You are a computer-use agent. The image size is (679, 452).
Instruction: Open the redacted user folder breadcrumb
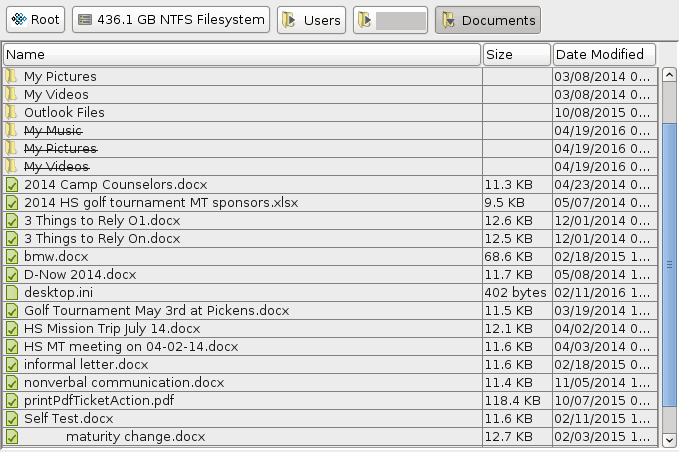(x=390, y=20)
